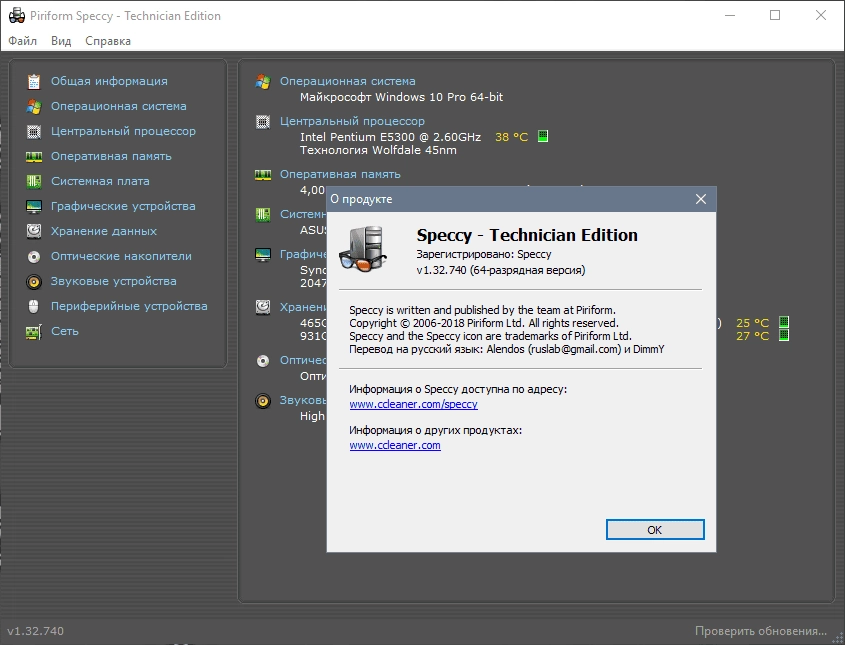Click the CPU icon in summary panel

263,122
